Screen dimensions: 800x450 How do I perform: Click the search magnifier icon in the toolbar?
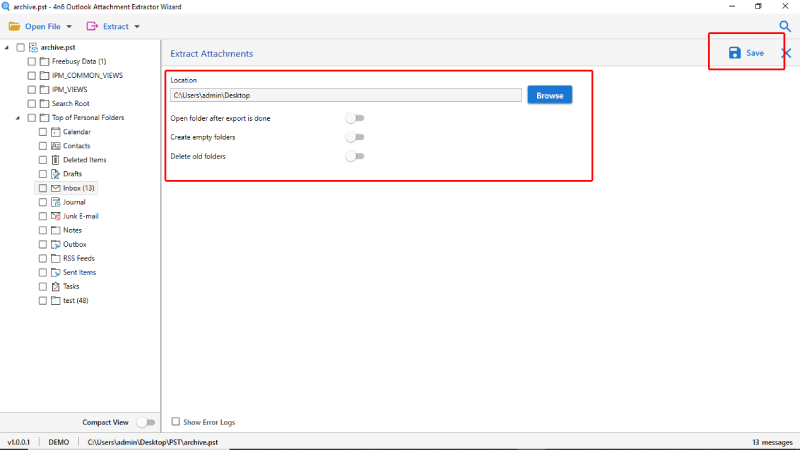click(785, 27)
